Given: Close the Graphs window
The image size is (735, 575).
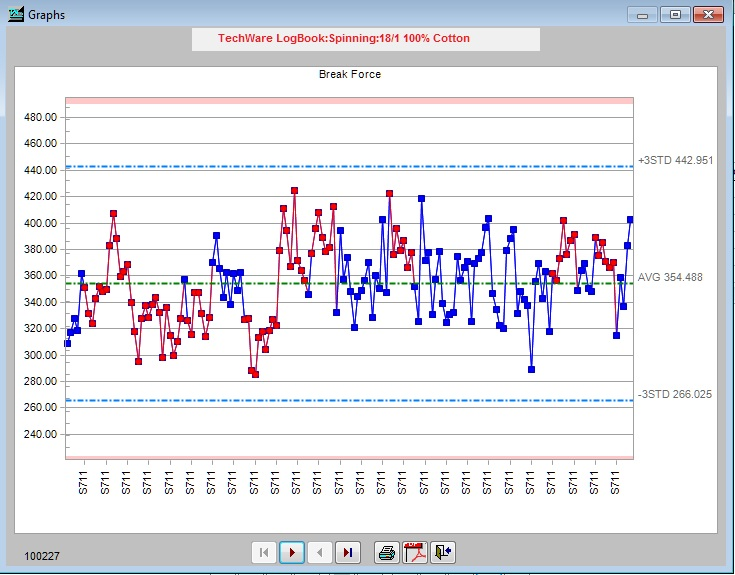Looking at the screenshot, I should point(708,15).
